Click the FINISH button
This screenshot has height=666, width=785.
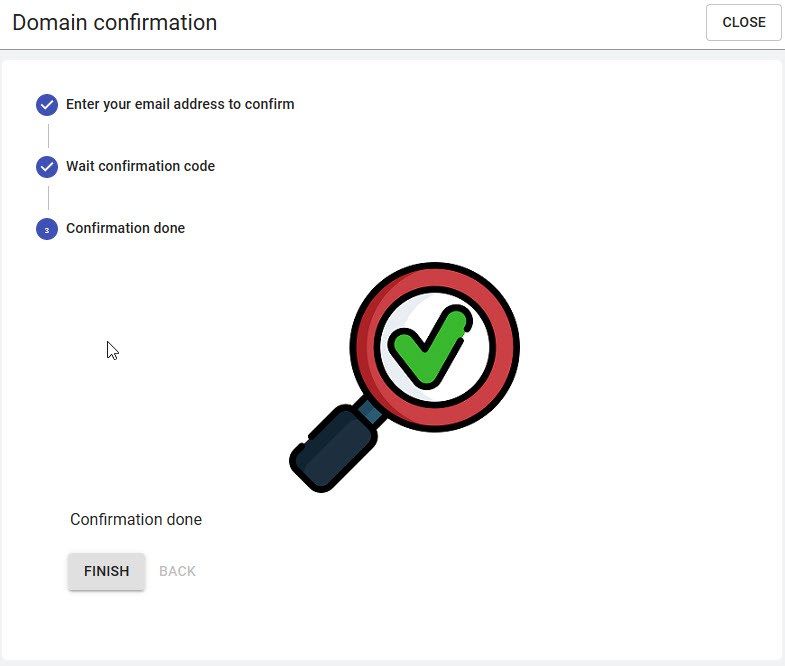click(x=107, y=571)
